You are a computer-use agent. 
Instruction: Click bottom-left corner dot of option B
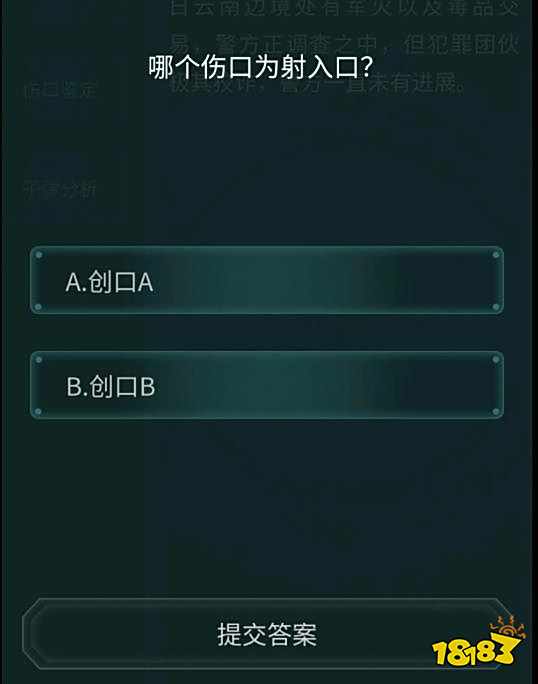38,411
